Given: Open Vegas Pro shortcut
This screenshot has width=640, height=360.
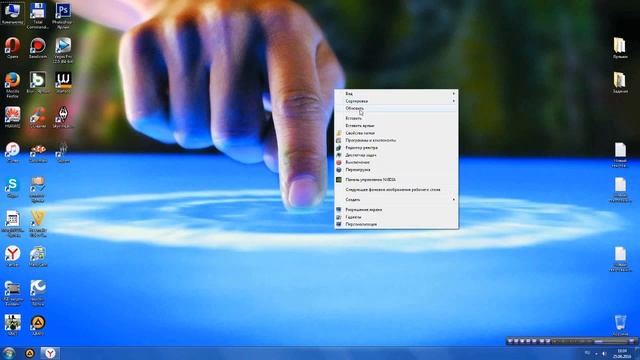Looking at the screenshot, I should pos(63,50).
